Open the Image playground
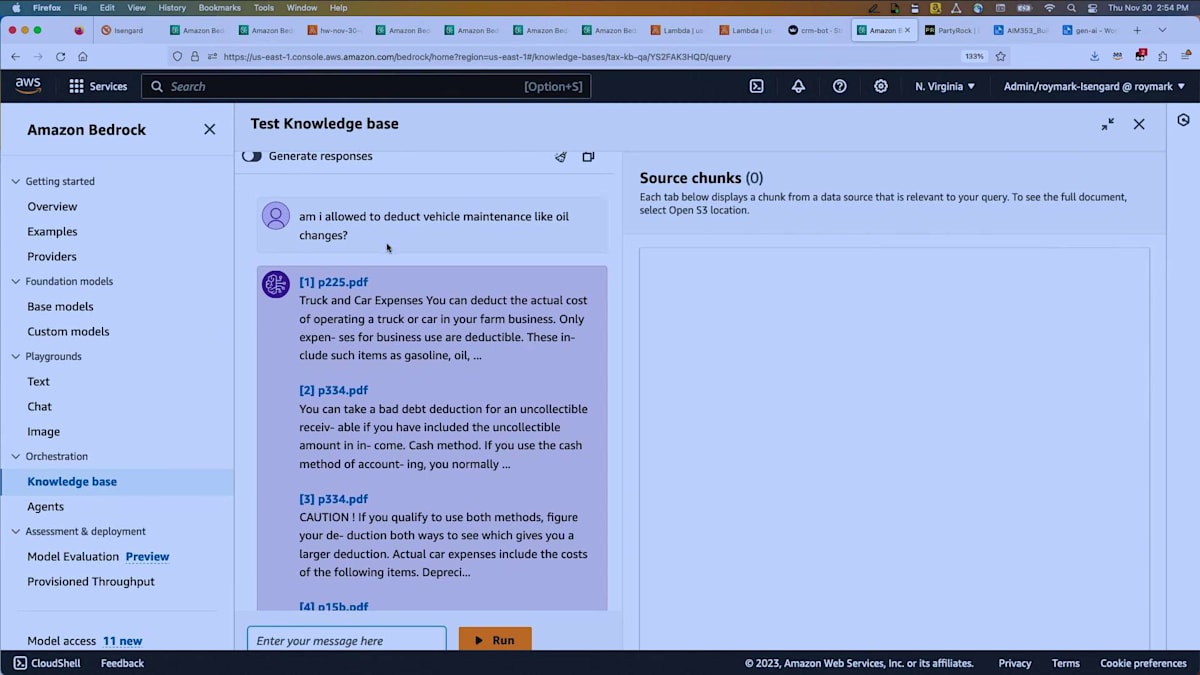This screenshot has width=1200, height=675. coord(44,432)
